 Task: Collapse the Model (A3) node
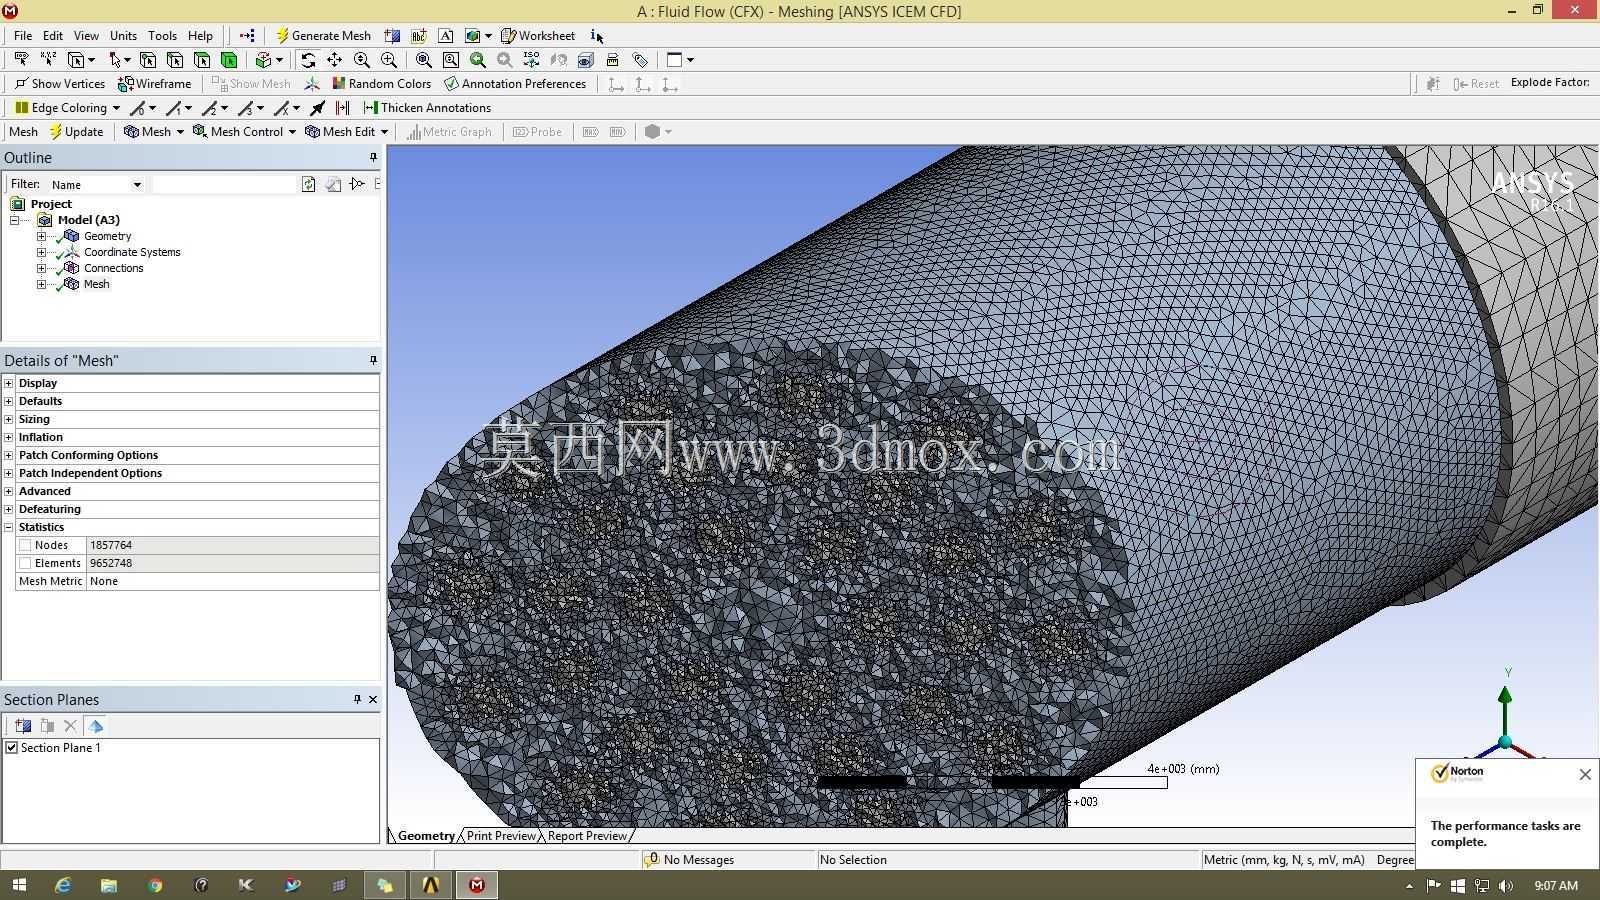pyautogui.click(x=15, y=220)
